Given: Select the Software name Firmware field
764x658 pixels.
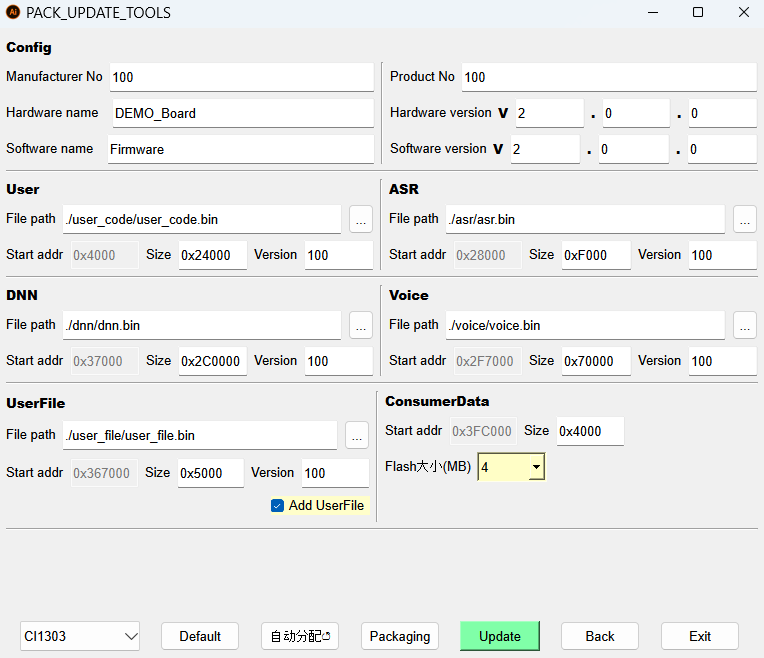Looking at the screenshot, I should tap(240, 149).
